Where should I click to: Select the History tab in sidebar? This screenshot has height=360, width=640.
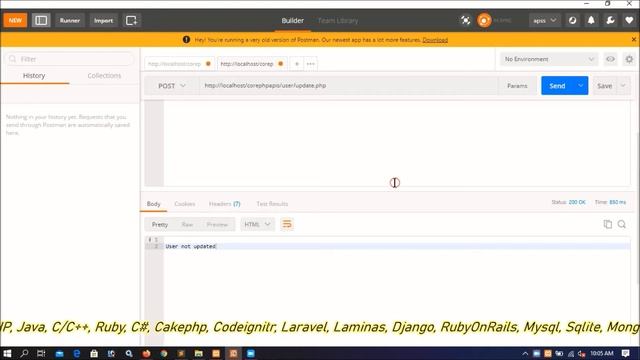pos(34,76)
